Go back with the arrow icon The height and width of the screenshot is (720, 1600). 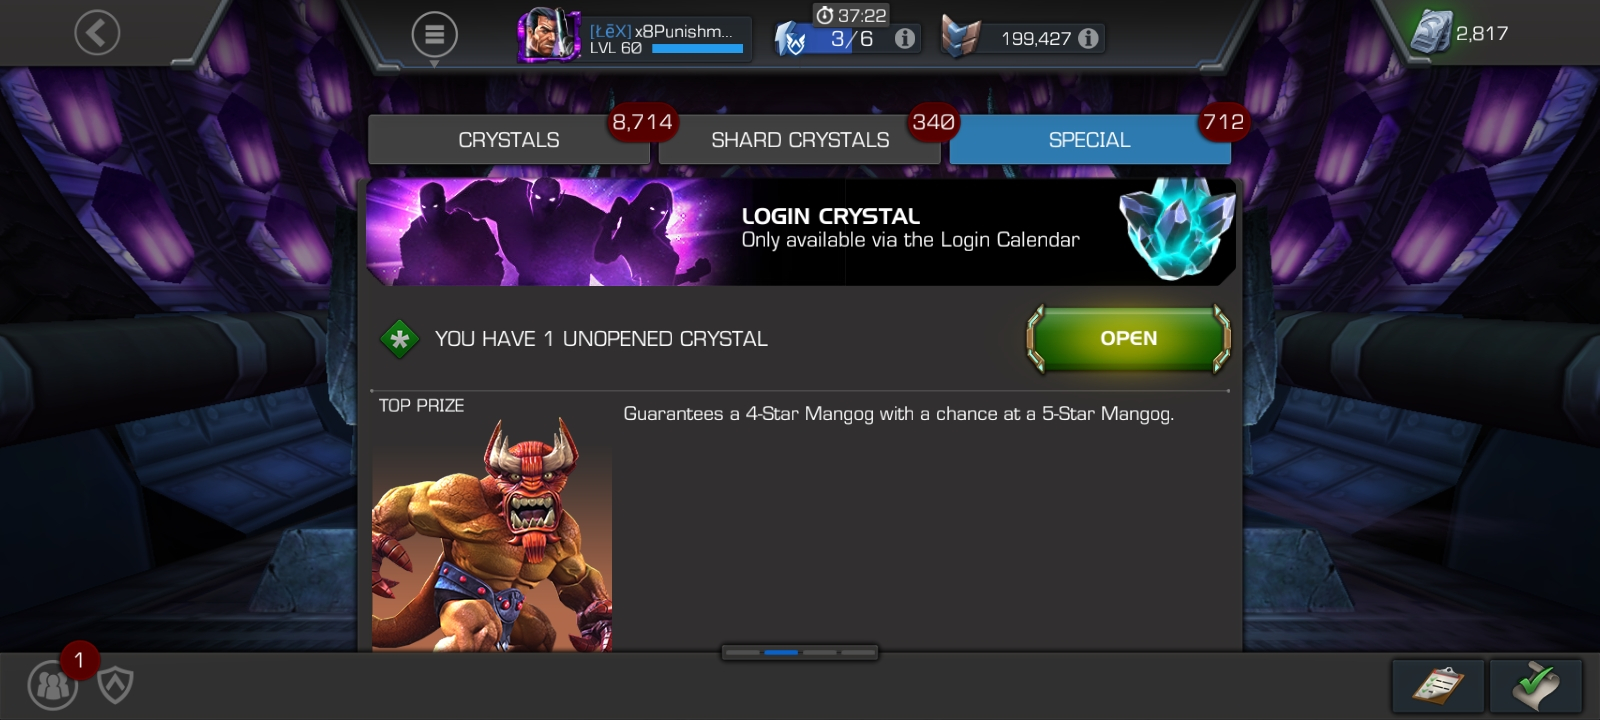tap(97, 34)
